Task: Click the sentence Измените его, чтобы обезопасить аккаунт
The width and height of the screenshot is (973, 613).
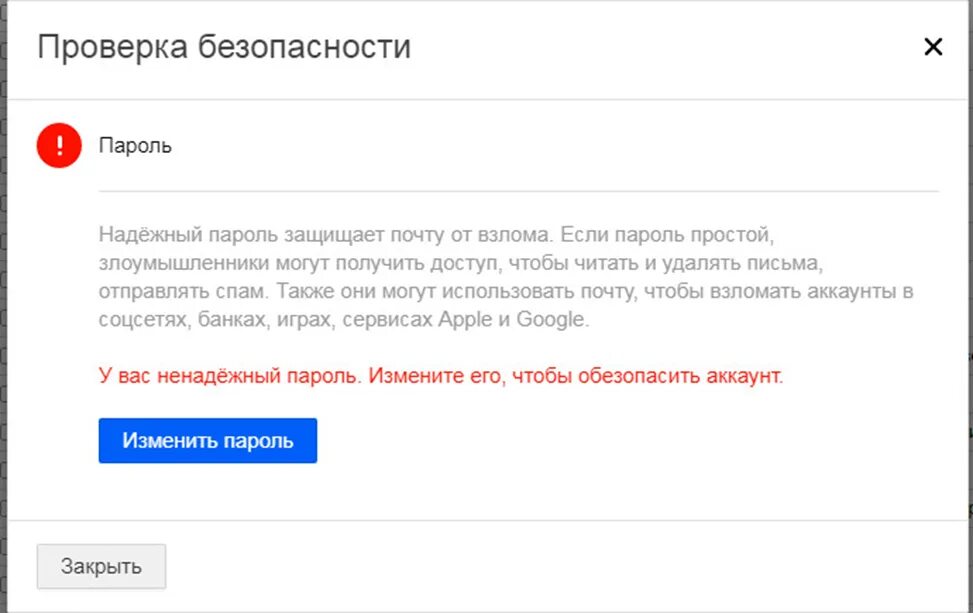Action: (576, 376)
